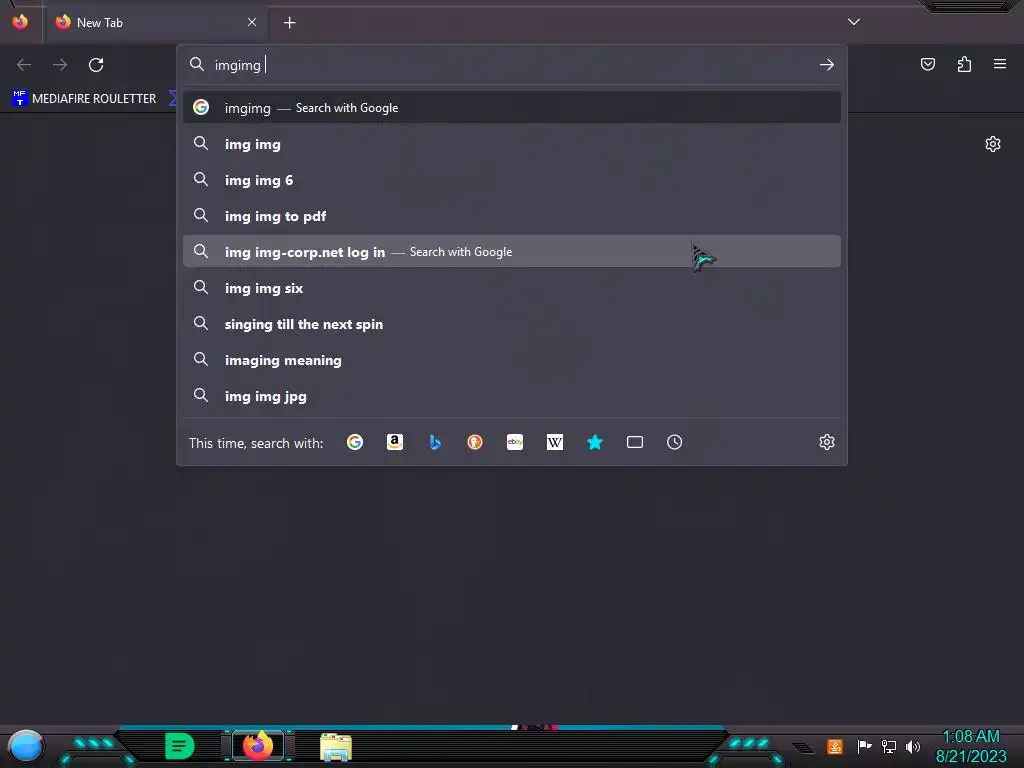Choose 'img img-corp.net log in' suggestion
Screen dimensions: 1024x768
coord(512,251)
